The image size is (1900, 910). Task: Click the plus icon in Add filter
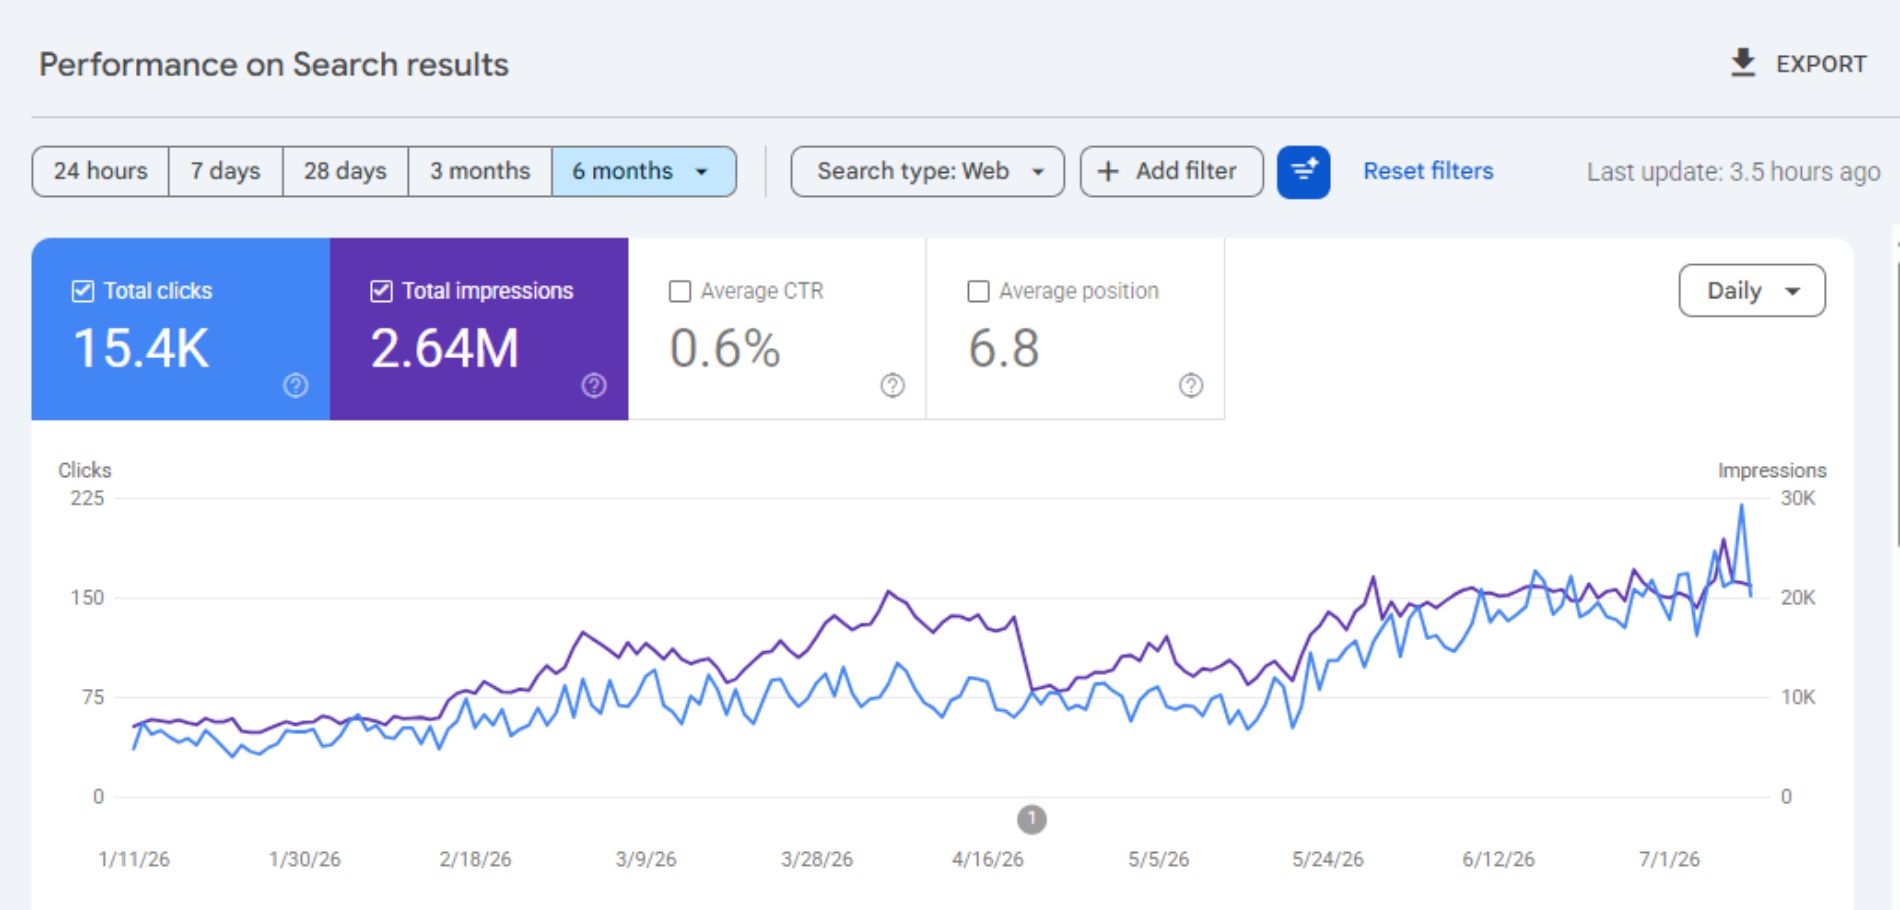pos(1108,172)
